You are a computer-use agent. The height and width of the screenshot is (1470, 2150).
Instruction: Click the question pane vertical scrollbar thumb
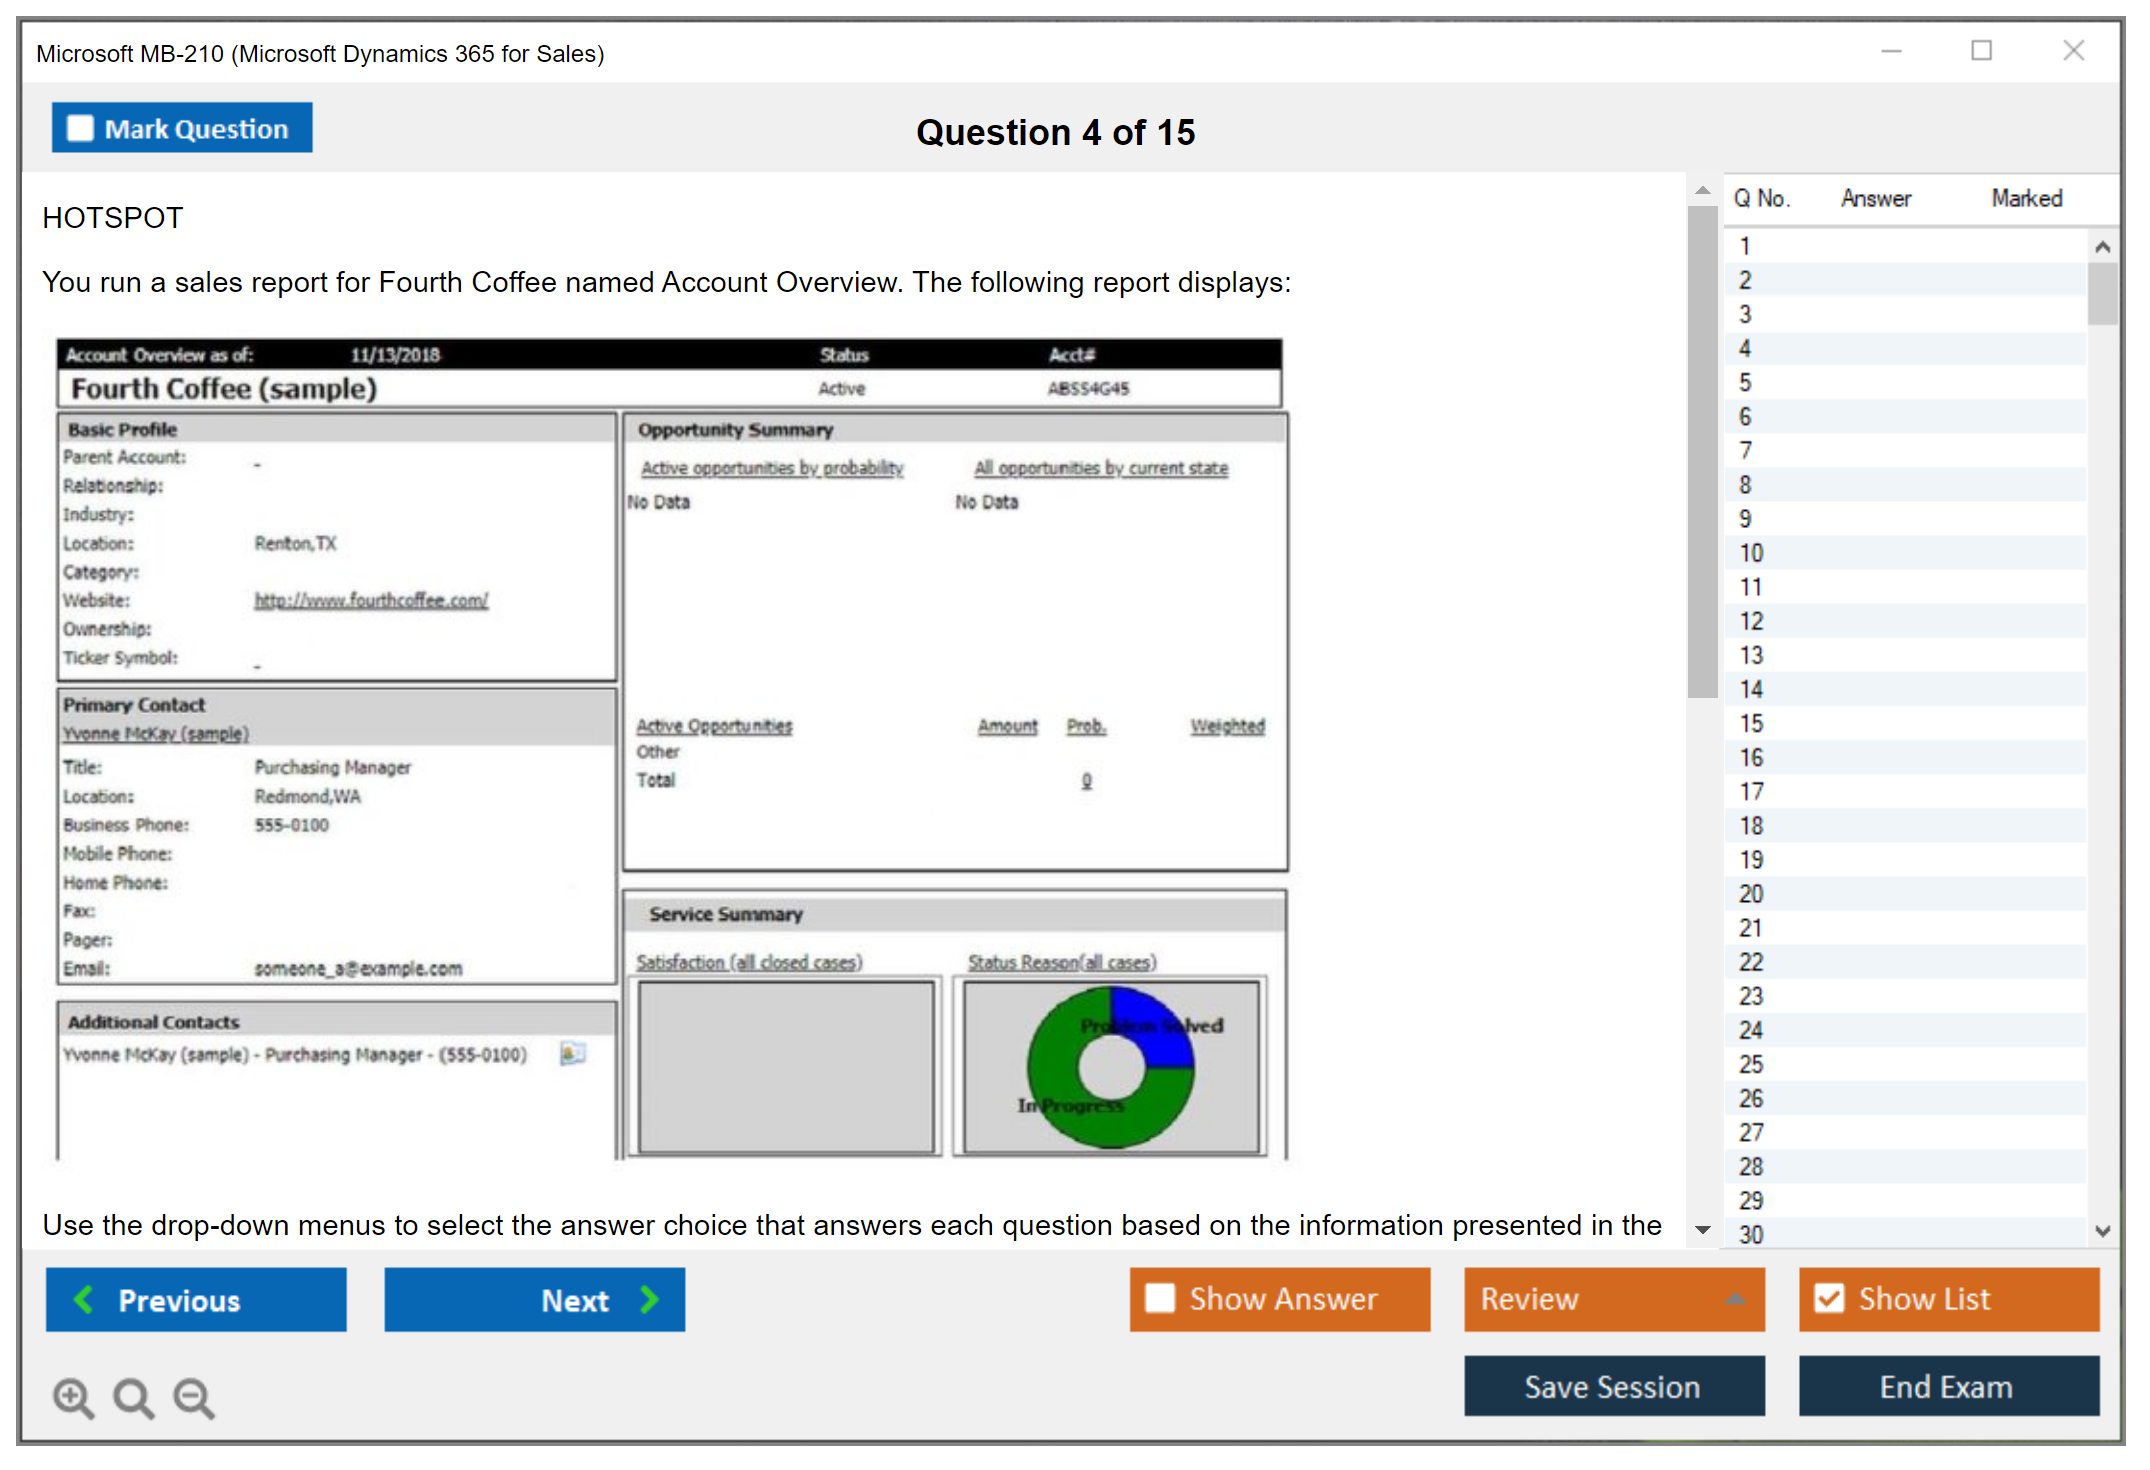1702,450
